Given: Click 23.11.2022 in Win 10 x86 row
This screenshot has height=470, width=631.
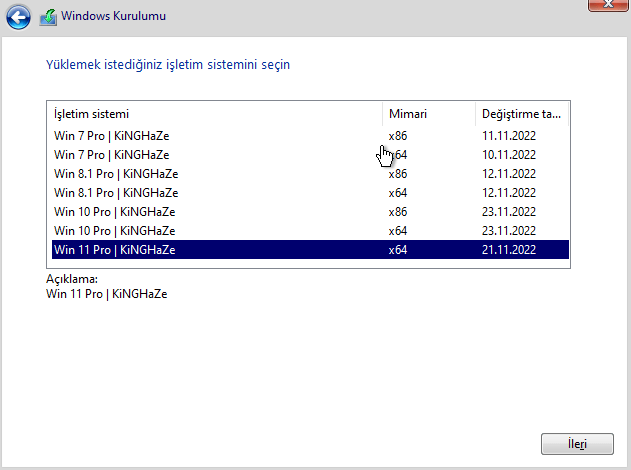Looking at the screenshot, I should [509, 212].
